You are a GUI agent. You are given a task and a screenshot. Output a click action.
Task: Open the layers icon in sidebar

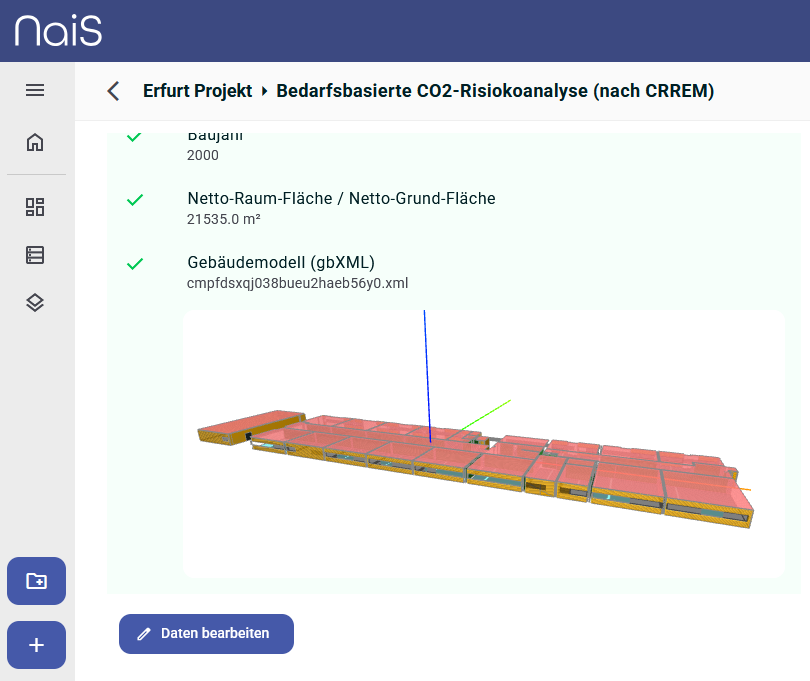[35, 302]
